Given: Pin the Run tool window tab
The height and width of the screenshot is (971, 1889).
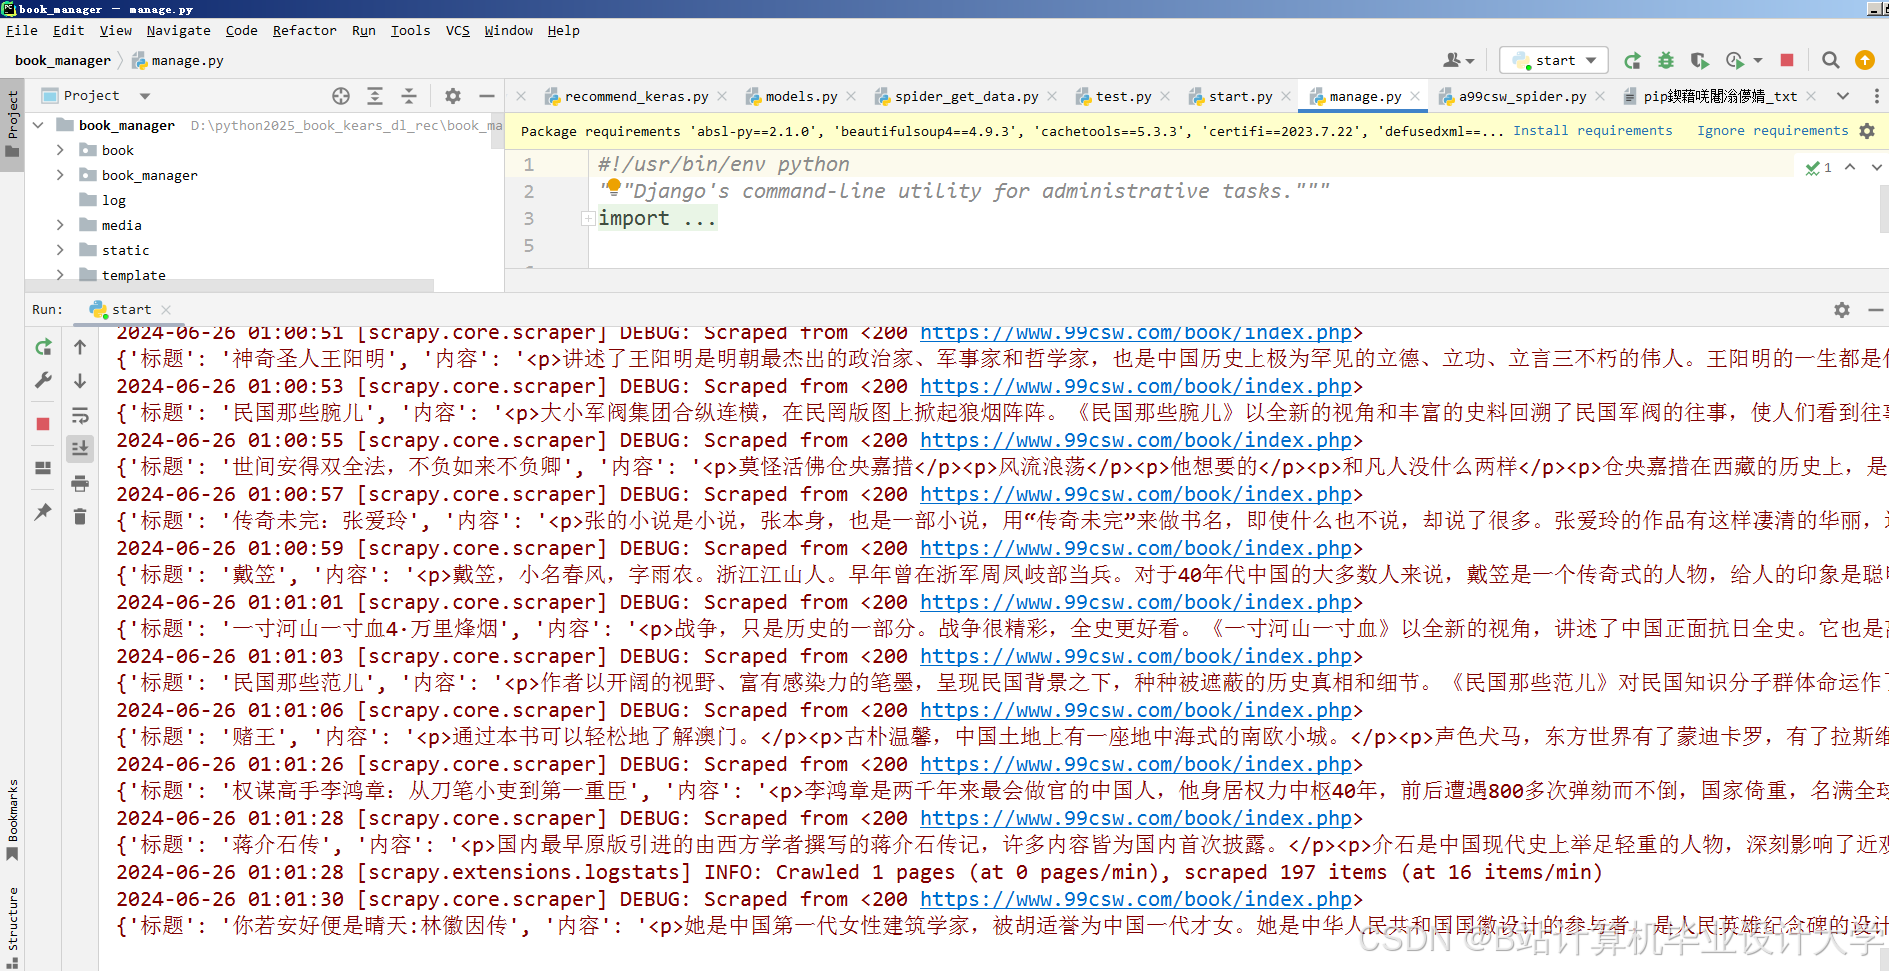Looking at the screenshot, I should [43, 512].
